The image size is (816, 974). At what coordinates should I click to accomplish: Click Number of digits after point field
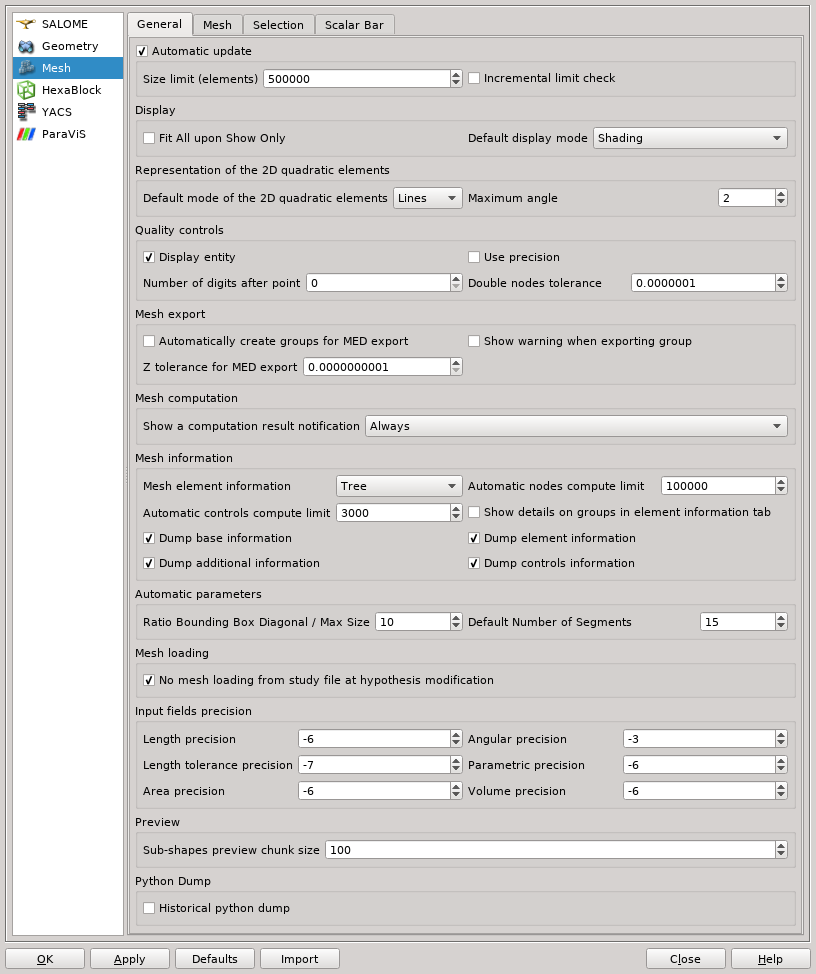[x=378, y=283]
